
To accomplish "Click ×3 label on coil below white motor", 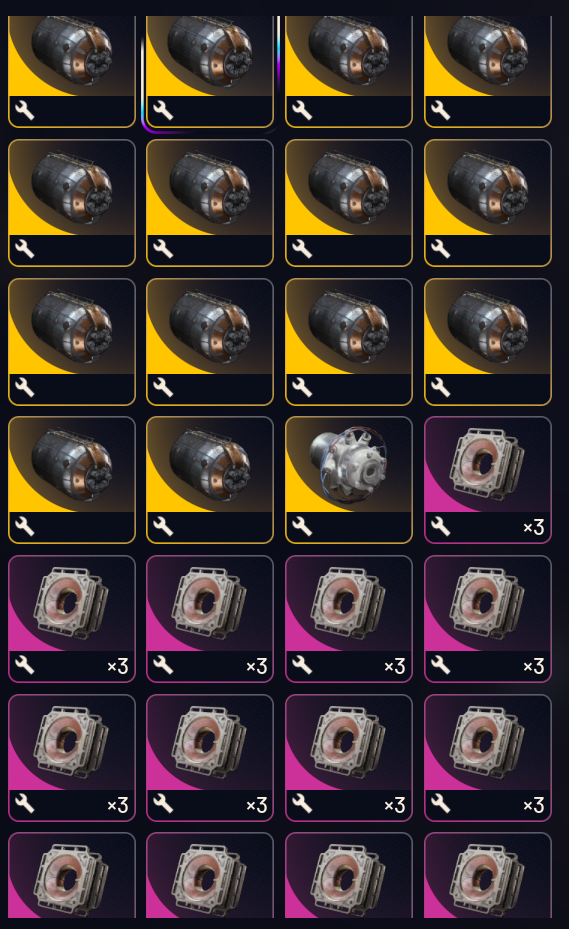I will click(x=395, y=666).
